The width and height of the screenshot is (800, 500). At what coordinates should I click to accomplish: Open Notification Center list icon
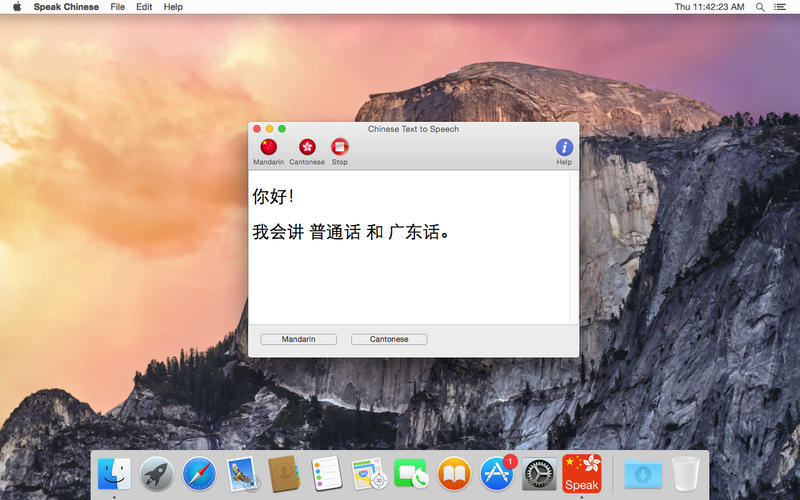tap(780, 7)
